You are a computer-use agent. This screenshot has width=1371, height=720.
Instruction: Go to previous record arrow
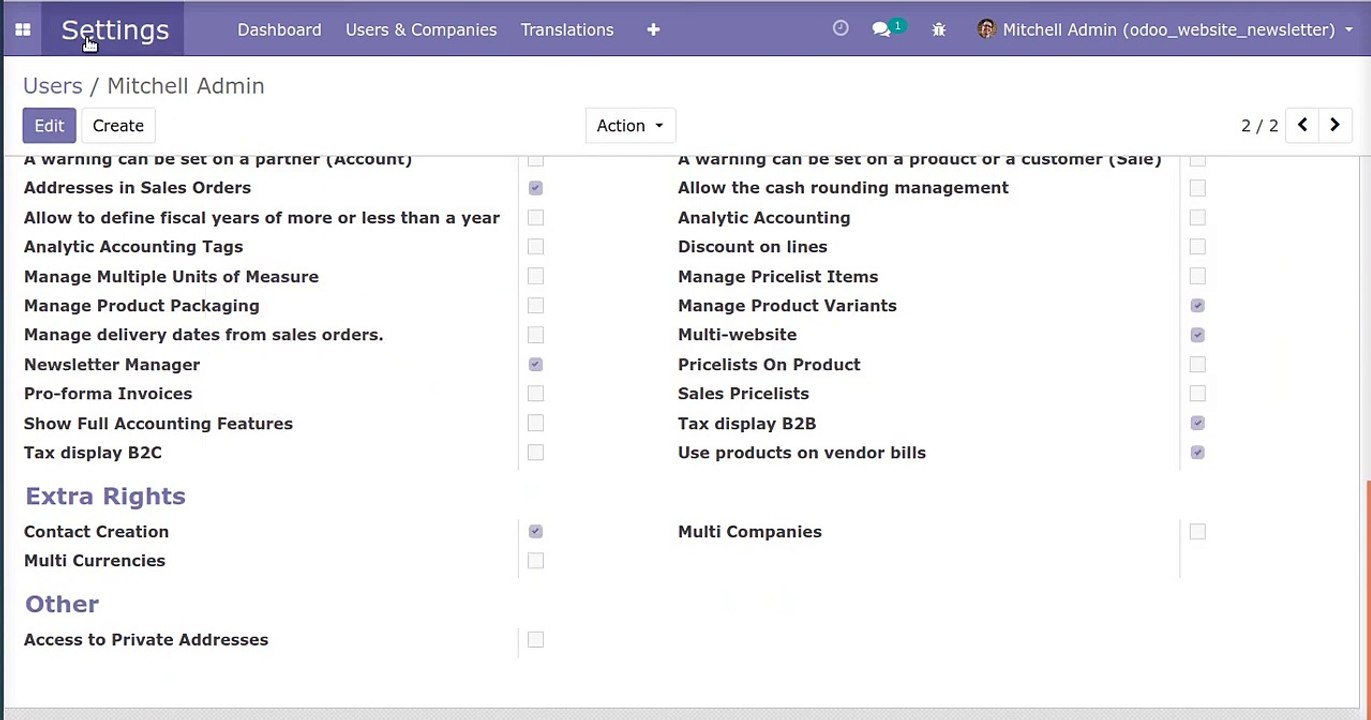1302,125
